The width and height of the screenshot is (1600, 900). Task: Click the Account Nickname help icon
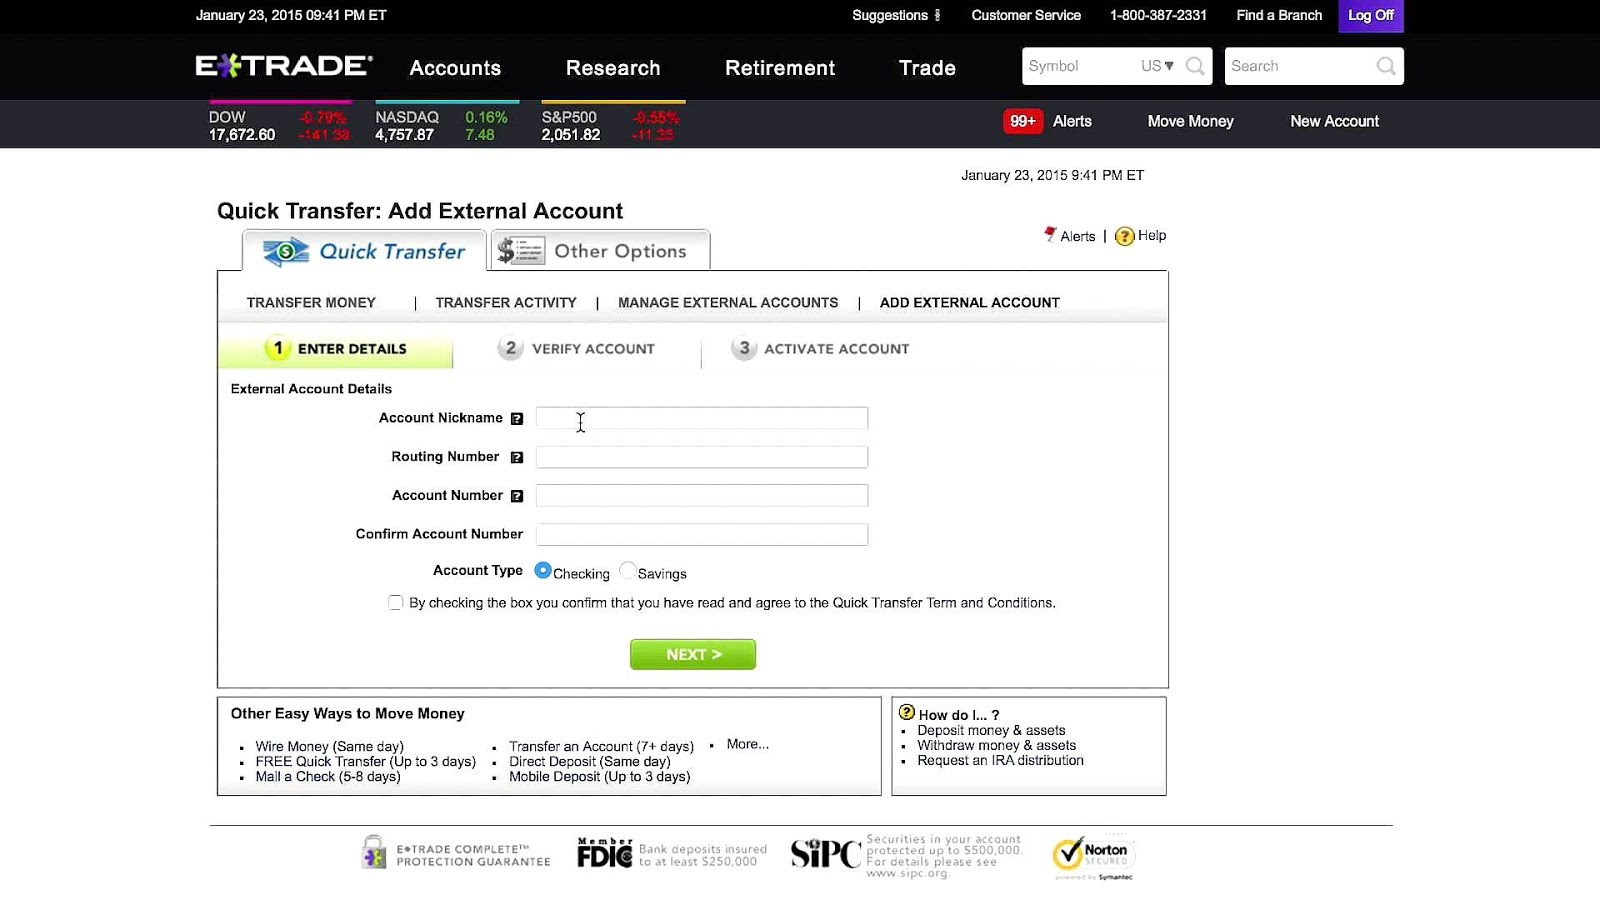tap(517, 418)
